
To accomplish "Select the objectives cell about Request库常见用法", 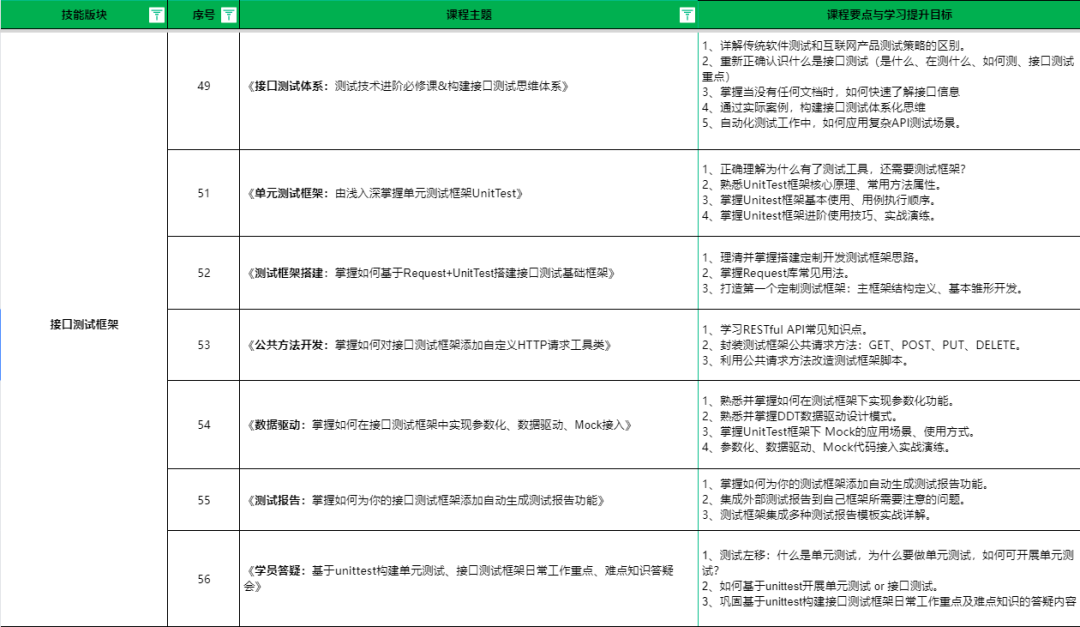I will [889, 273].
